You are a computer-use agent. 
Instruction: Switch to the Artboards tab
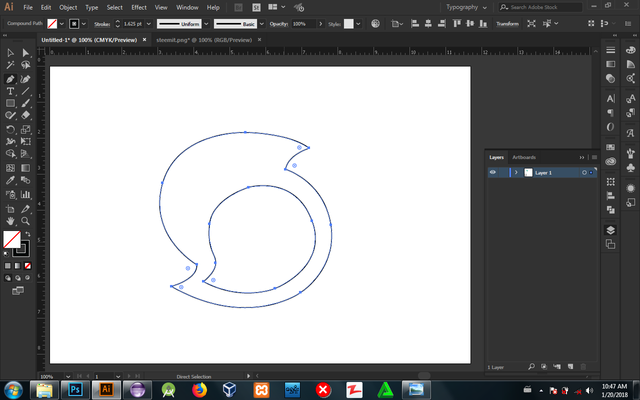click(524, 157)
